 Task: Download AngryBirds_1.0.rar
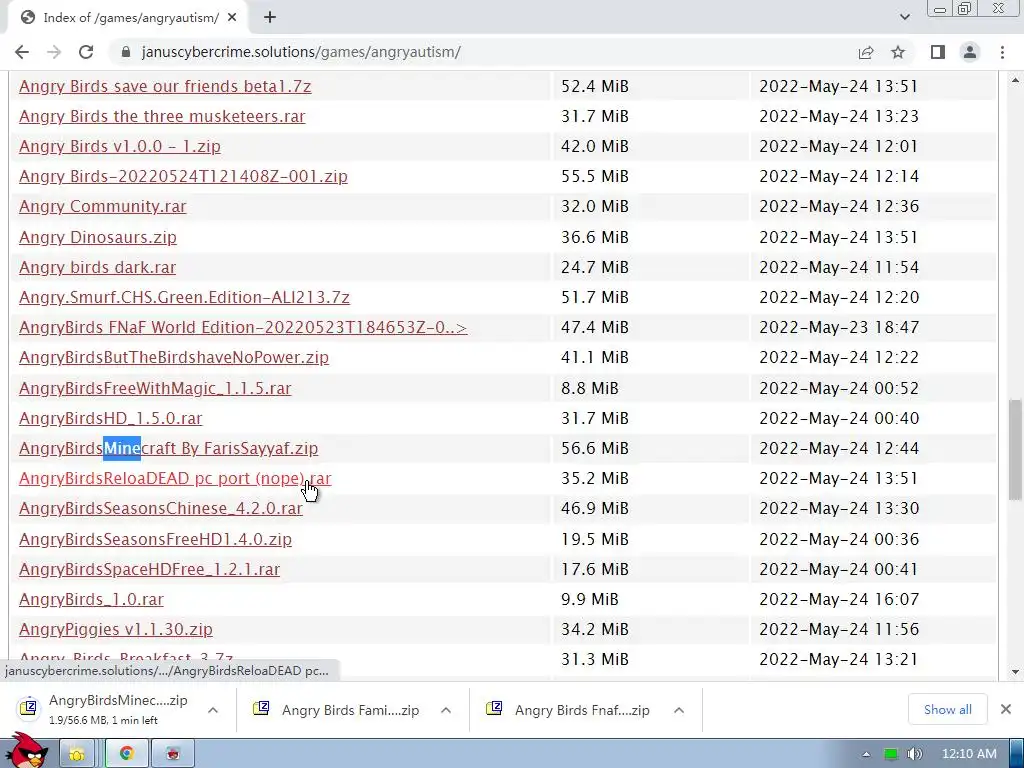pos(91,599)
